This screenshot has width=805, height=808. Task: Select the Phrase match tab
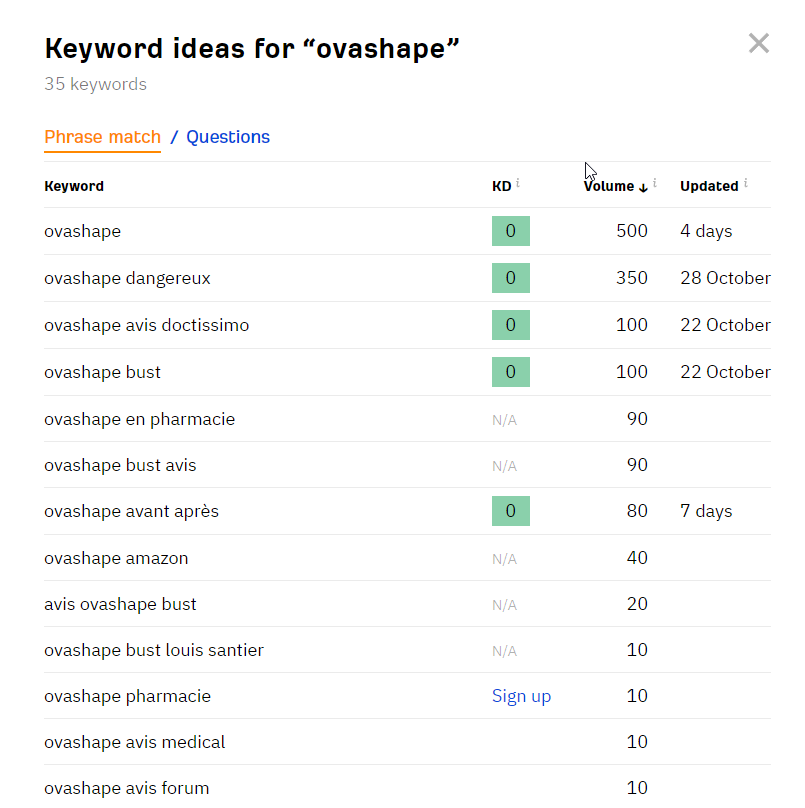point(103,137)
